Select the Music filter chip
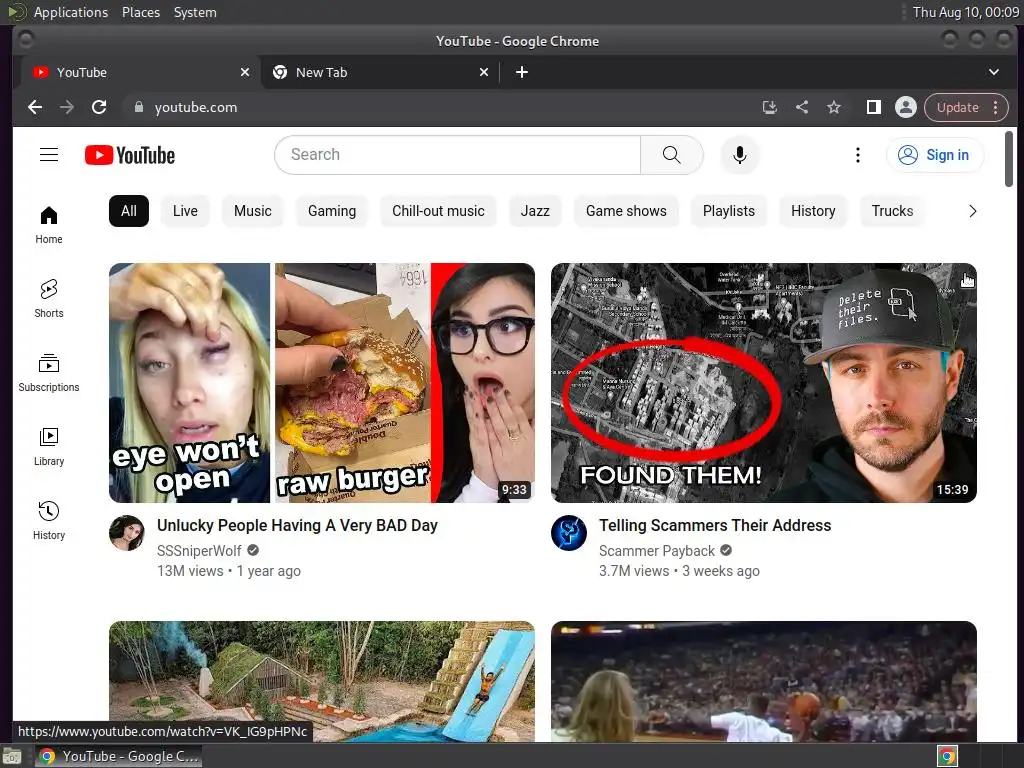Viewport: 1024px width, 768px height. pos(253,211)
